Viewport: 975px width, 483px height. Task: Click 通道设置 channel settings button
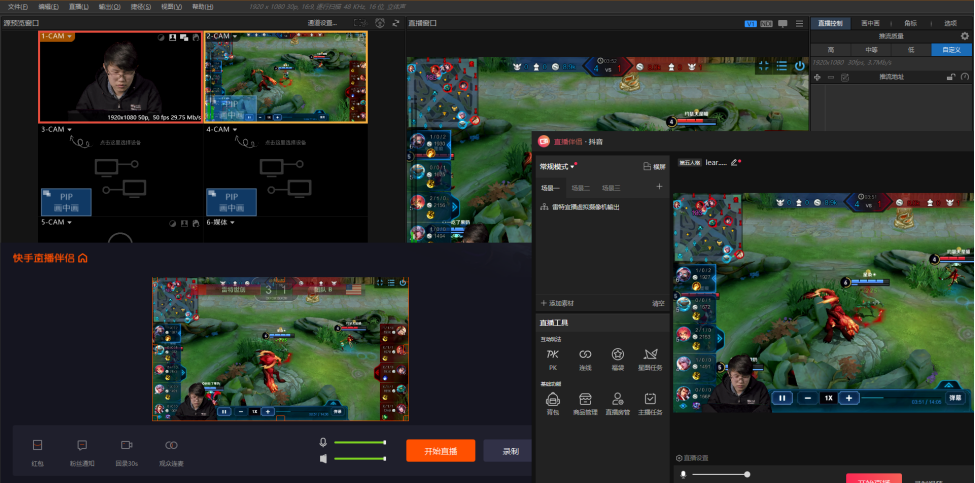coord(322,23)
